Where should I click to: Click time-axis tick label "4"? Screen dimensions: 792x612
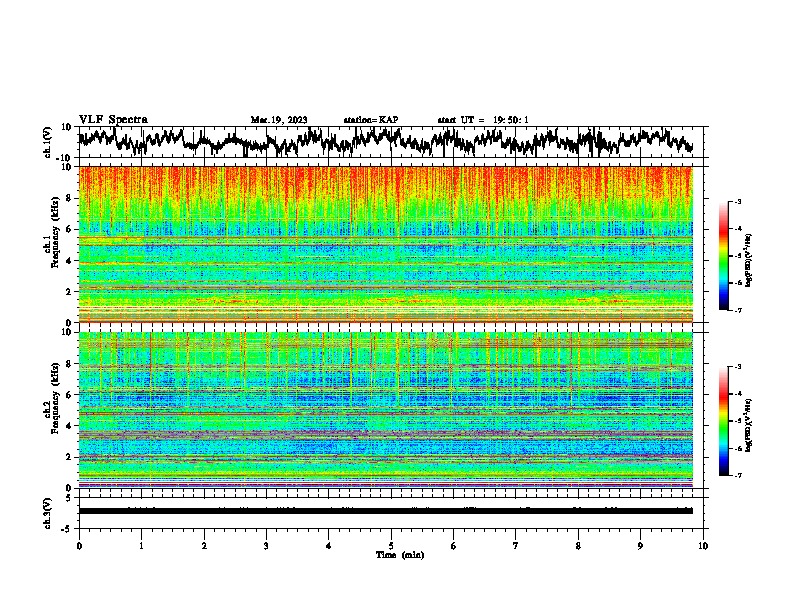pyautogui.click(x=329, y=546)
